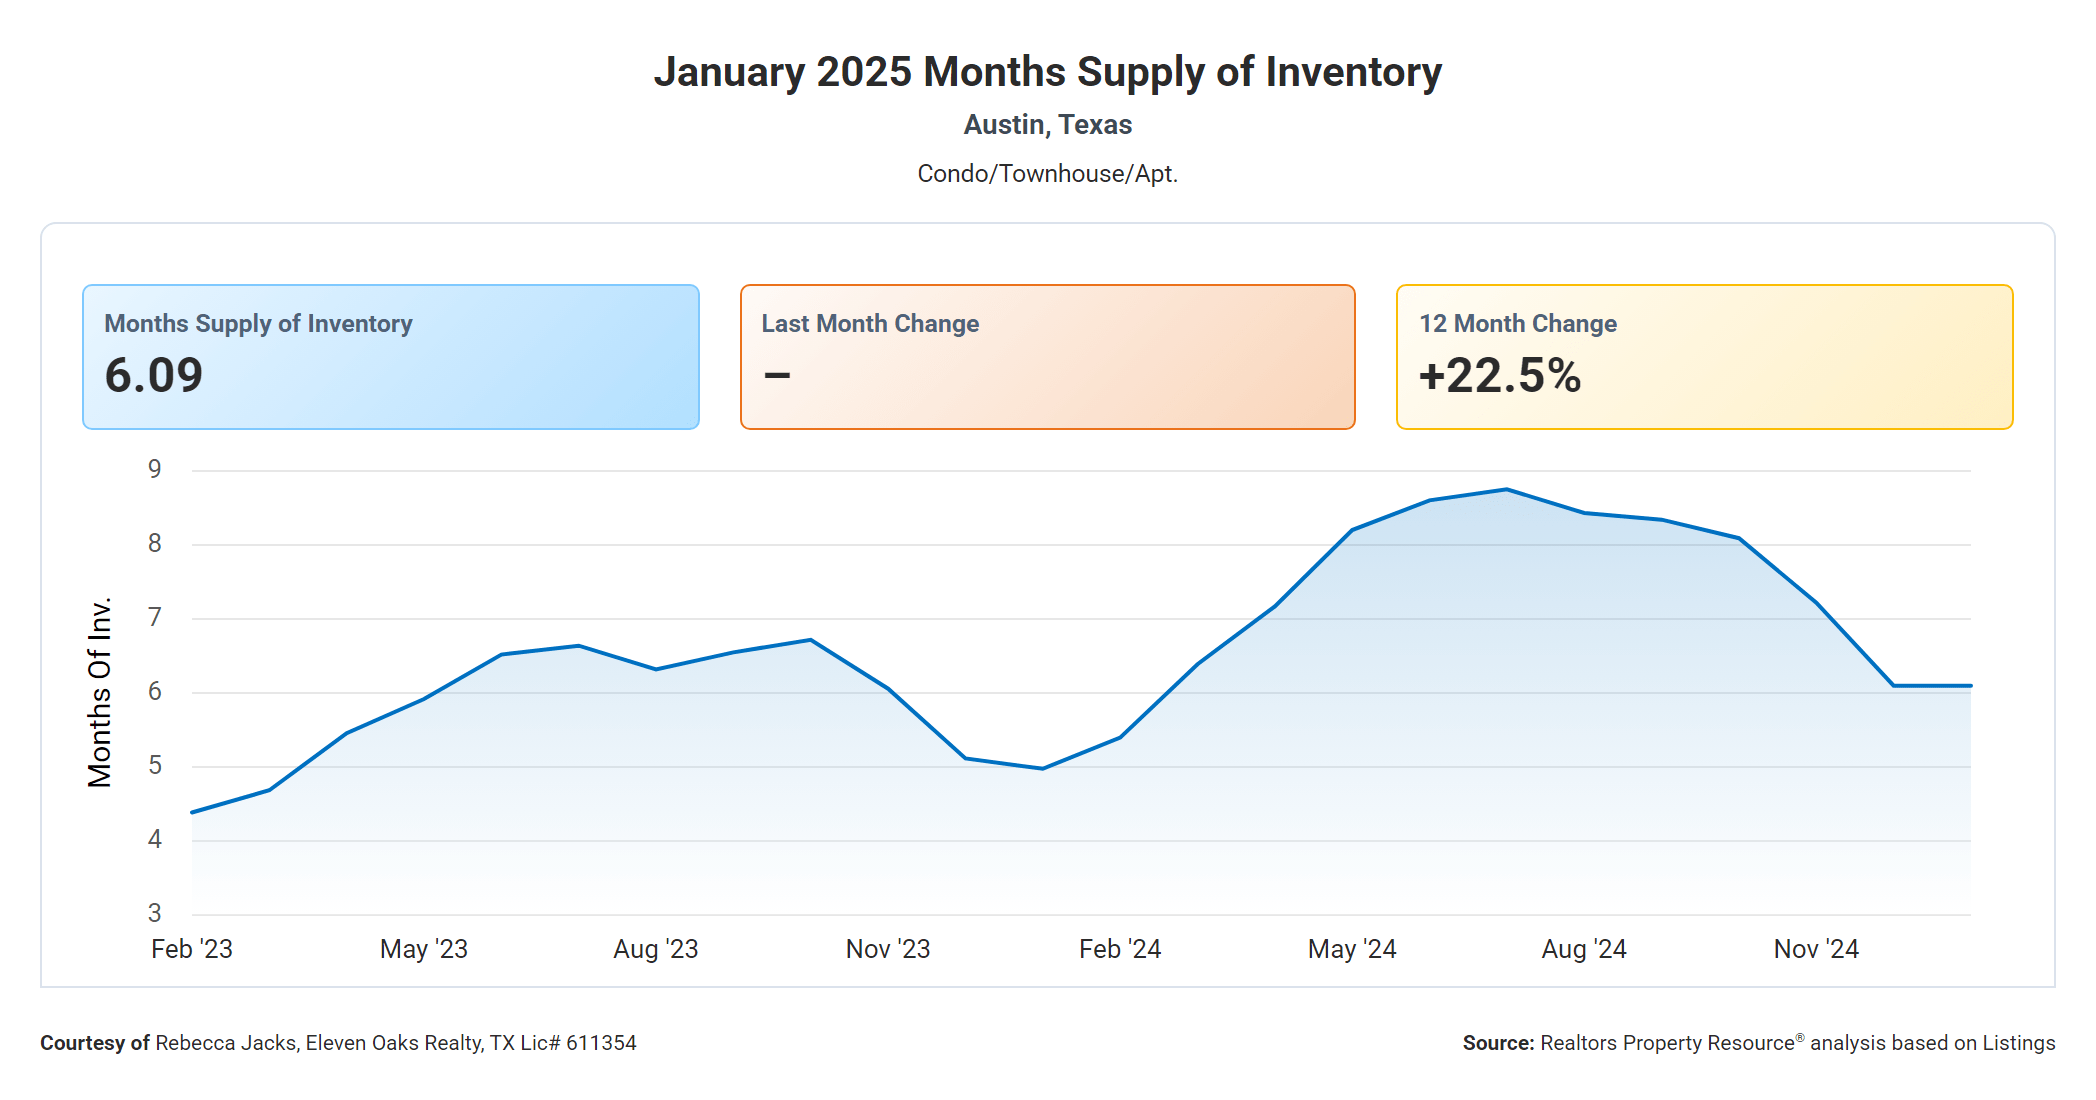
Task: Click the Nov '24 x-axis label
Action: [x=1816, y=949]
